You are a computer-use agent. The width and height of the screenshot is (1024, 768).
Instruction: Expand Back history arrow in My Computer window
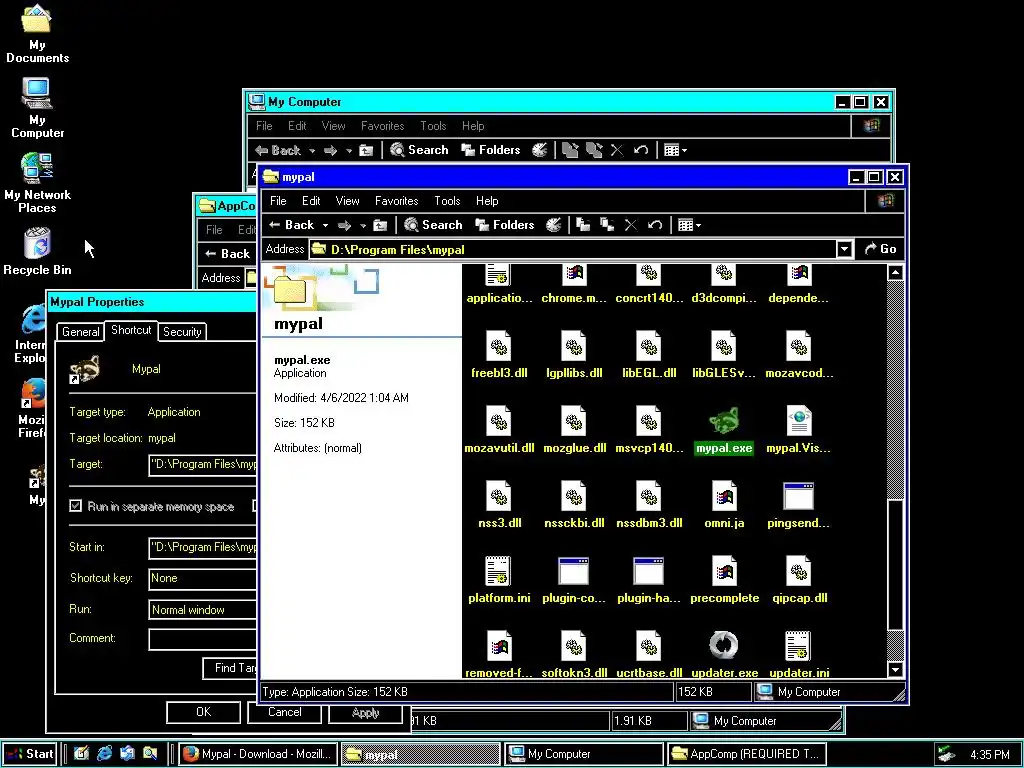pos(312,151)
